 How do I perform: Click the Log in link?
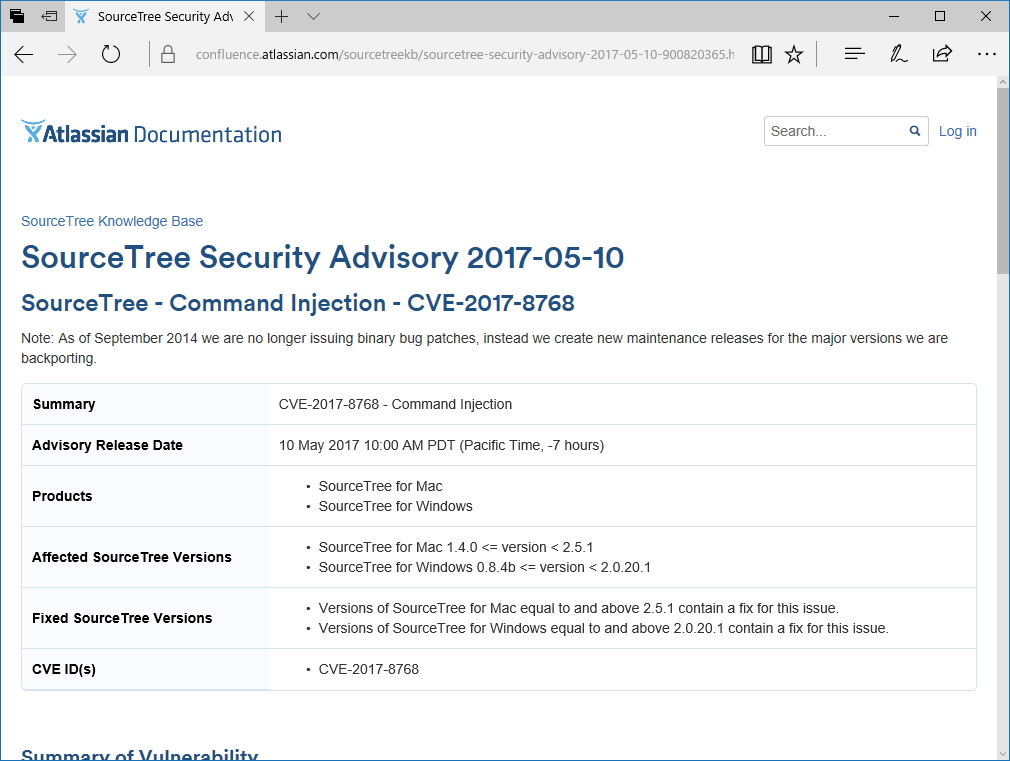(957, 131)
